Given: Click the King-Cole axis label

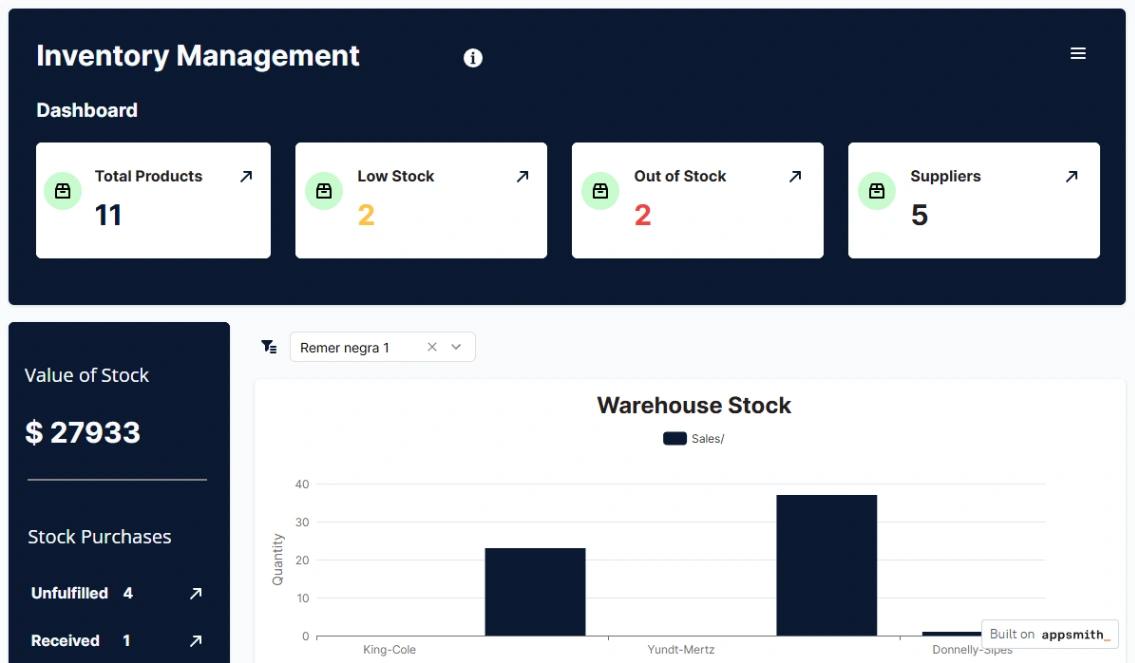Looking at the screenshot, I should point(389,650).
